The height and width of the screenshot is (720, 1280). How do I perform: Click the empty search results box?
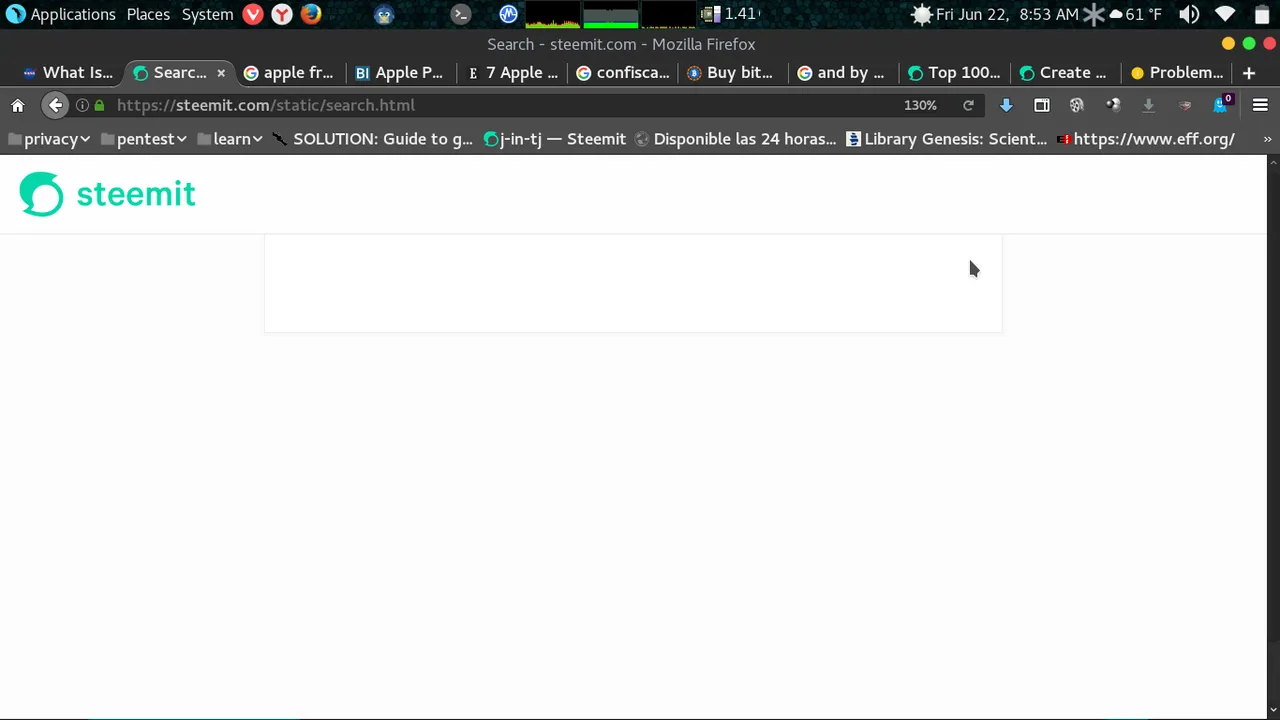(x=633, y=284)
